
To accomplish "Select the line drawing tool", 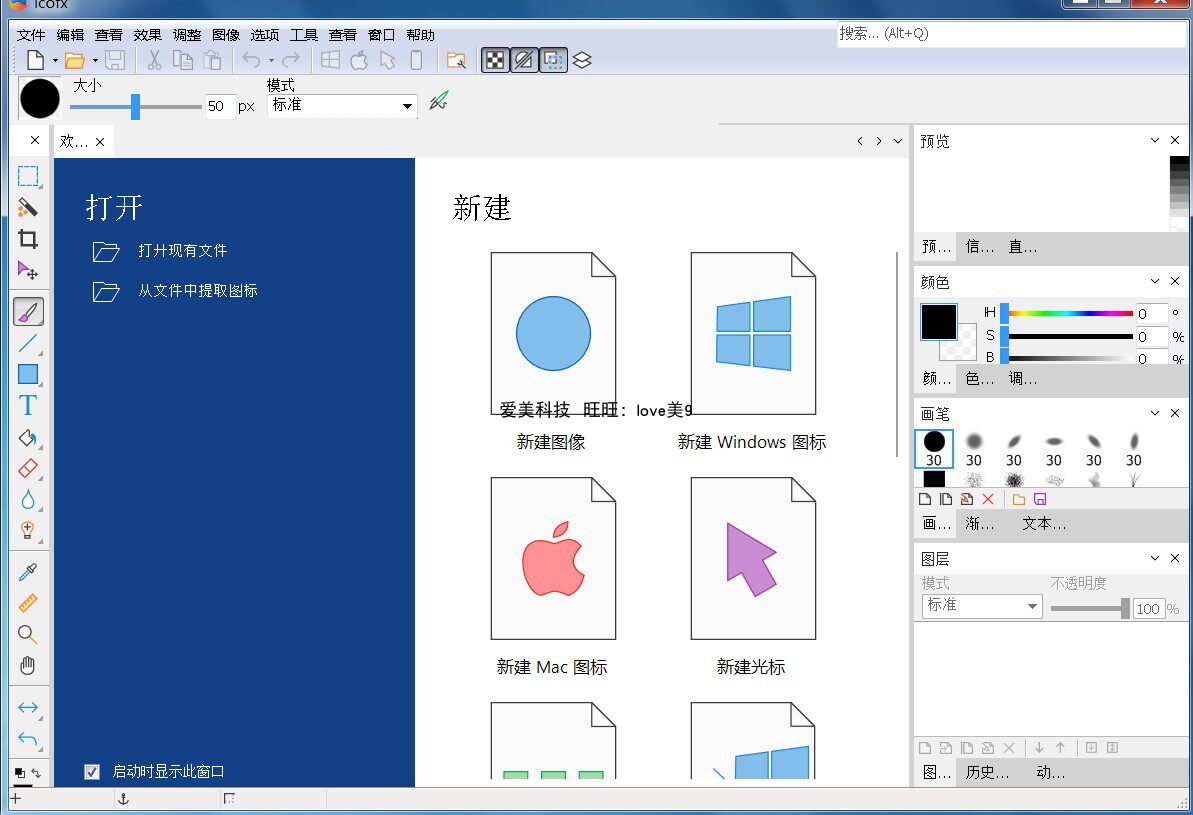I will tap(28, 343).
